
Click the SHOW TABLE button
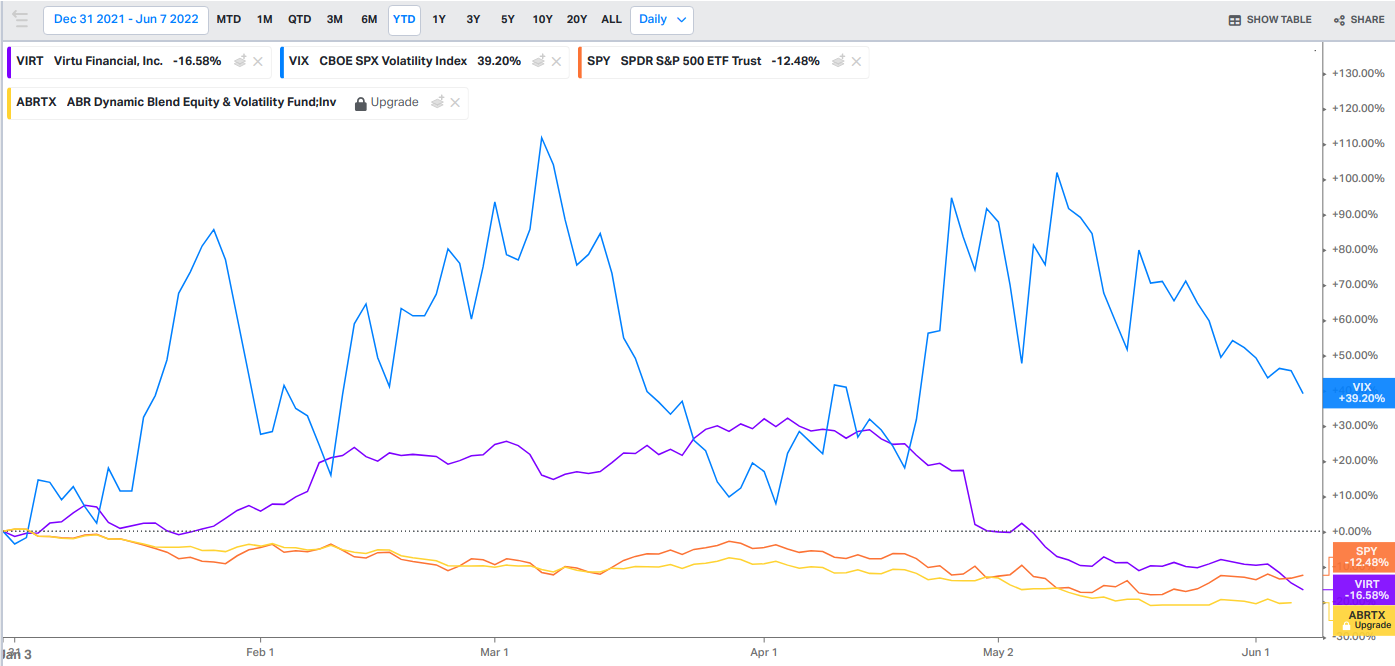point(1270,20)
